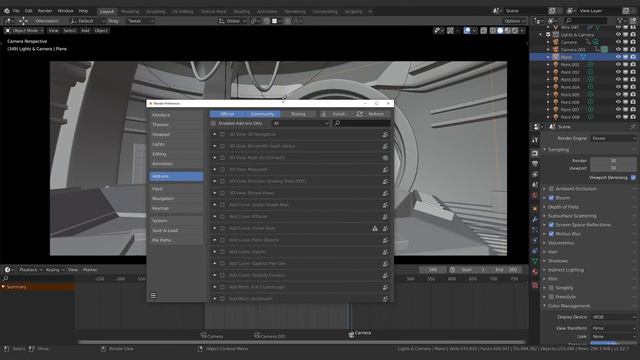Open the Tweak drag dropdown
640x360 pixels.
click(x=140, y=21)
